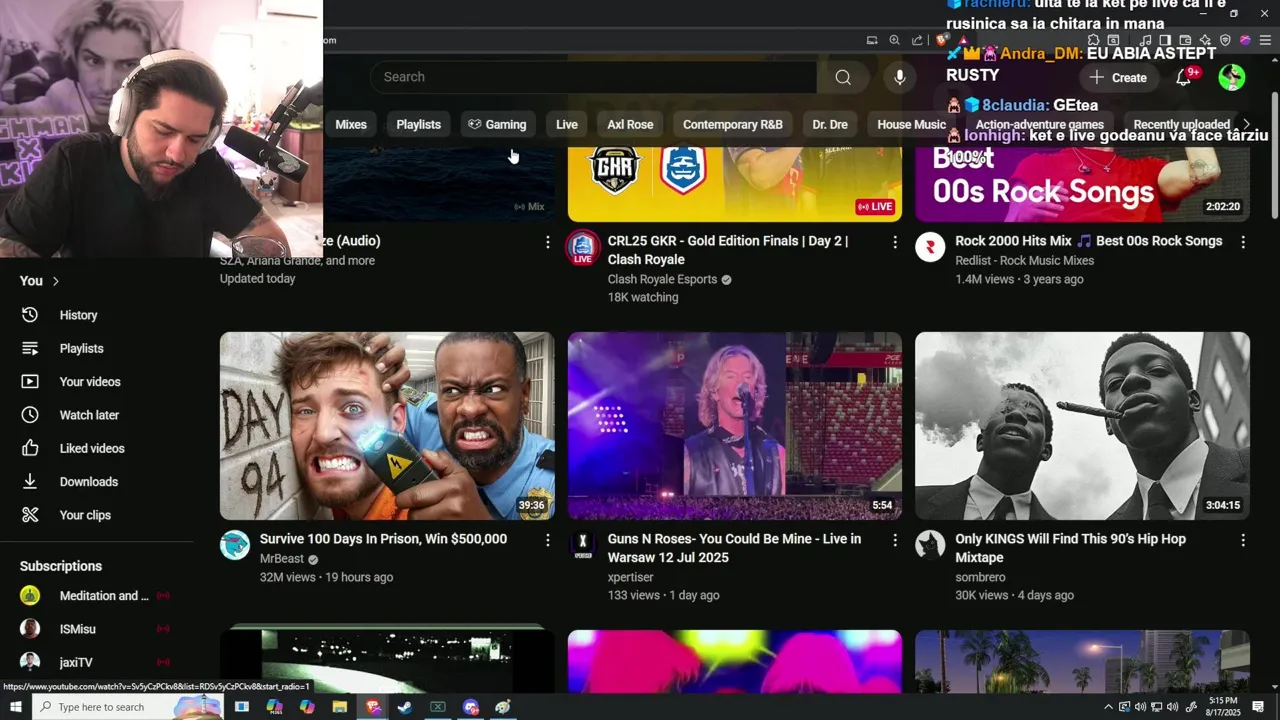
Task: Open the browser hamburger menu
Action: [x=1265, y=40]
